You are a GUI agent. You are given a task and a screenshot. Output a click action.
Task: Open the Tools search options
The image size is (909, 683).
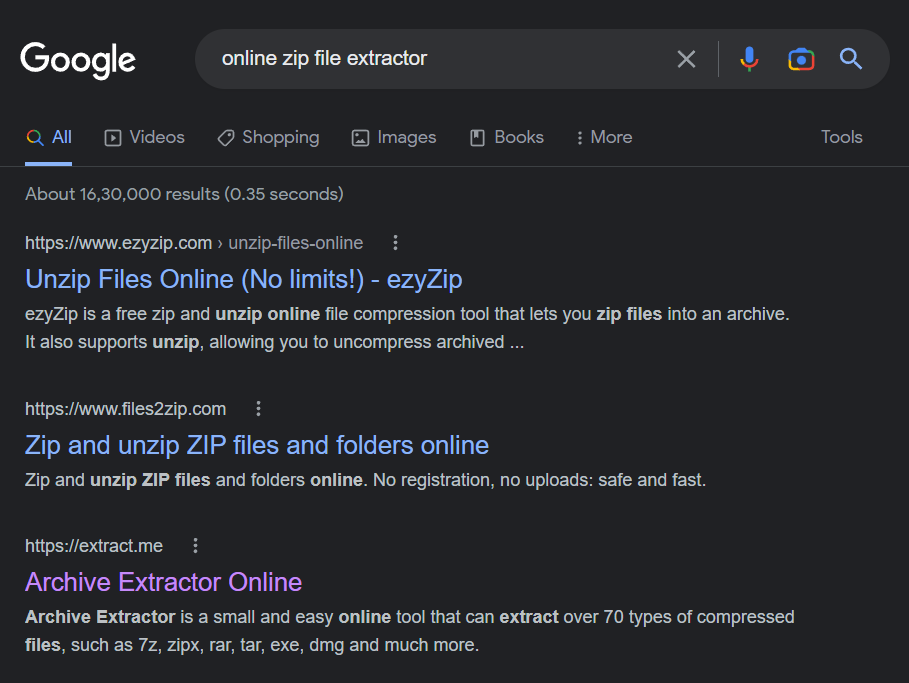841,136
